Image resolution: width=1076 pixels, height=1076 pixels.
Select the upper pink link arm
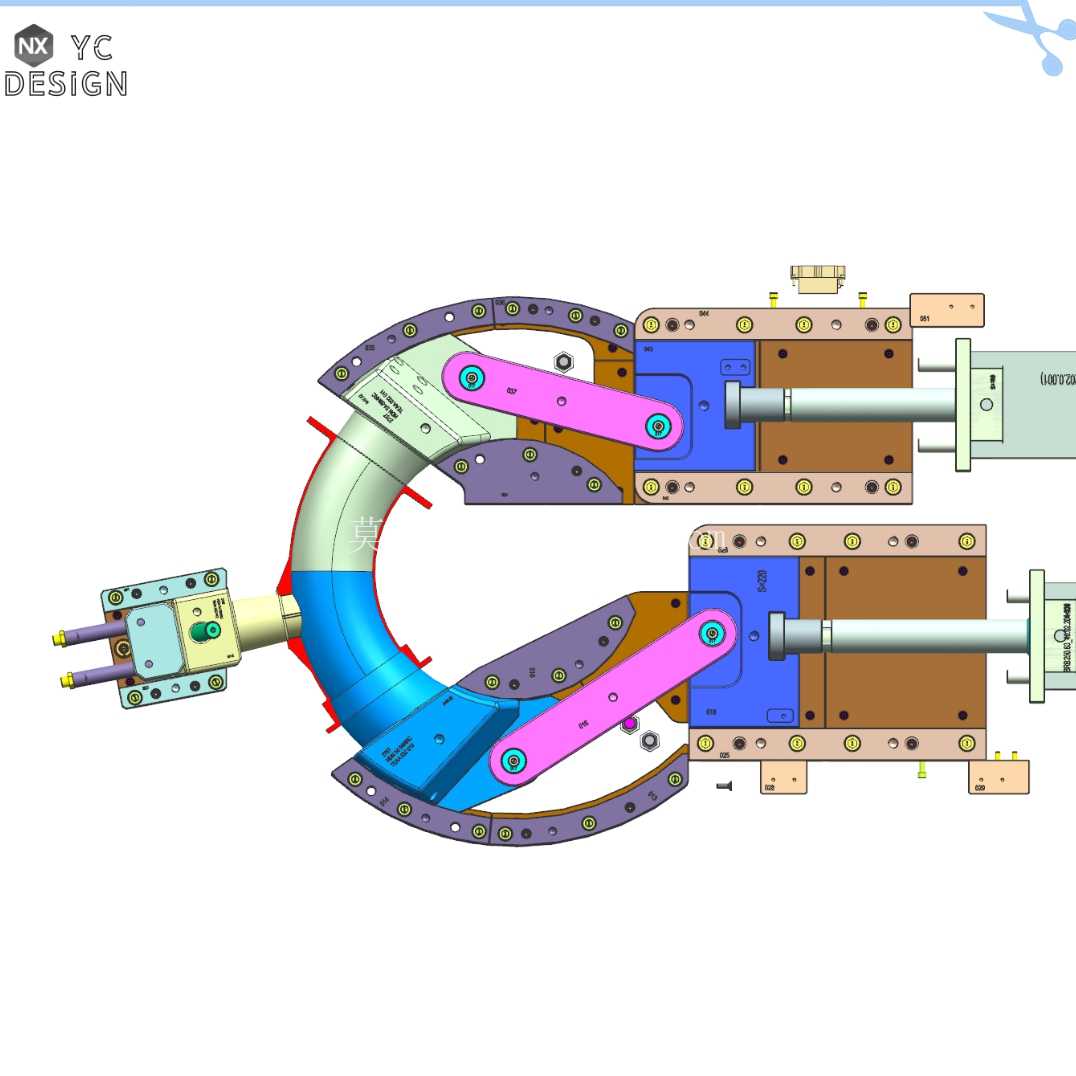tap(563, 401)
